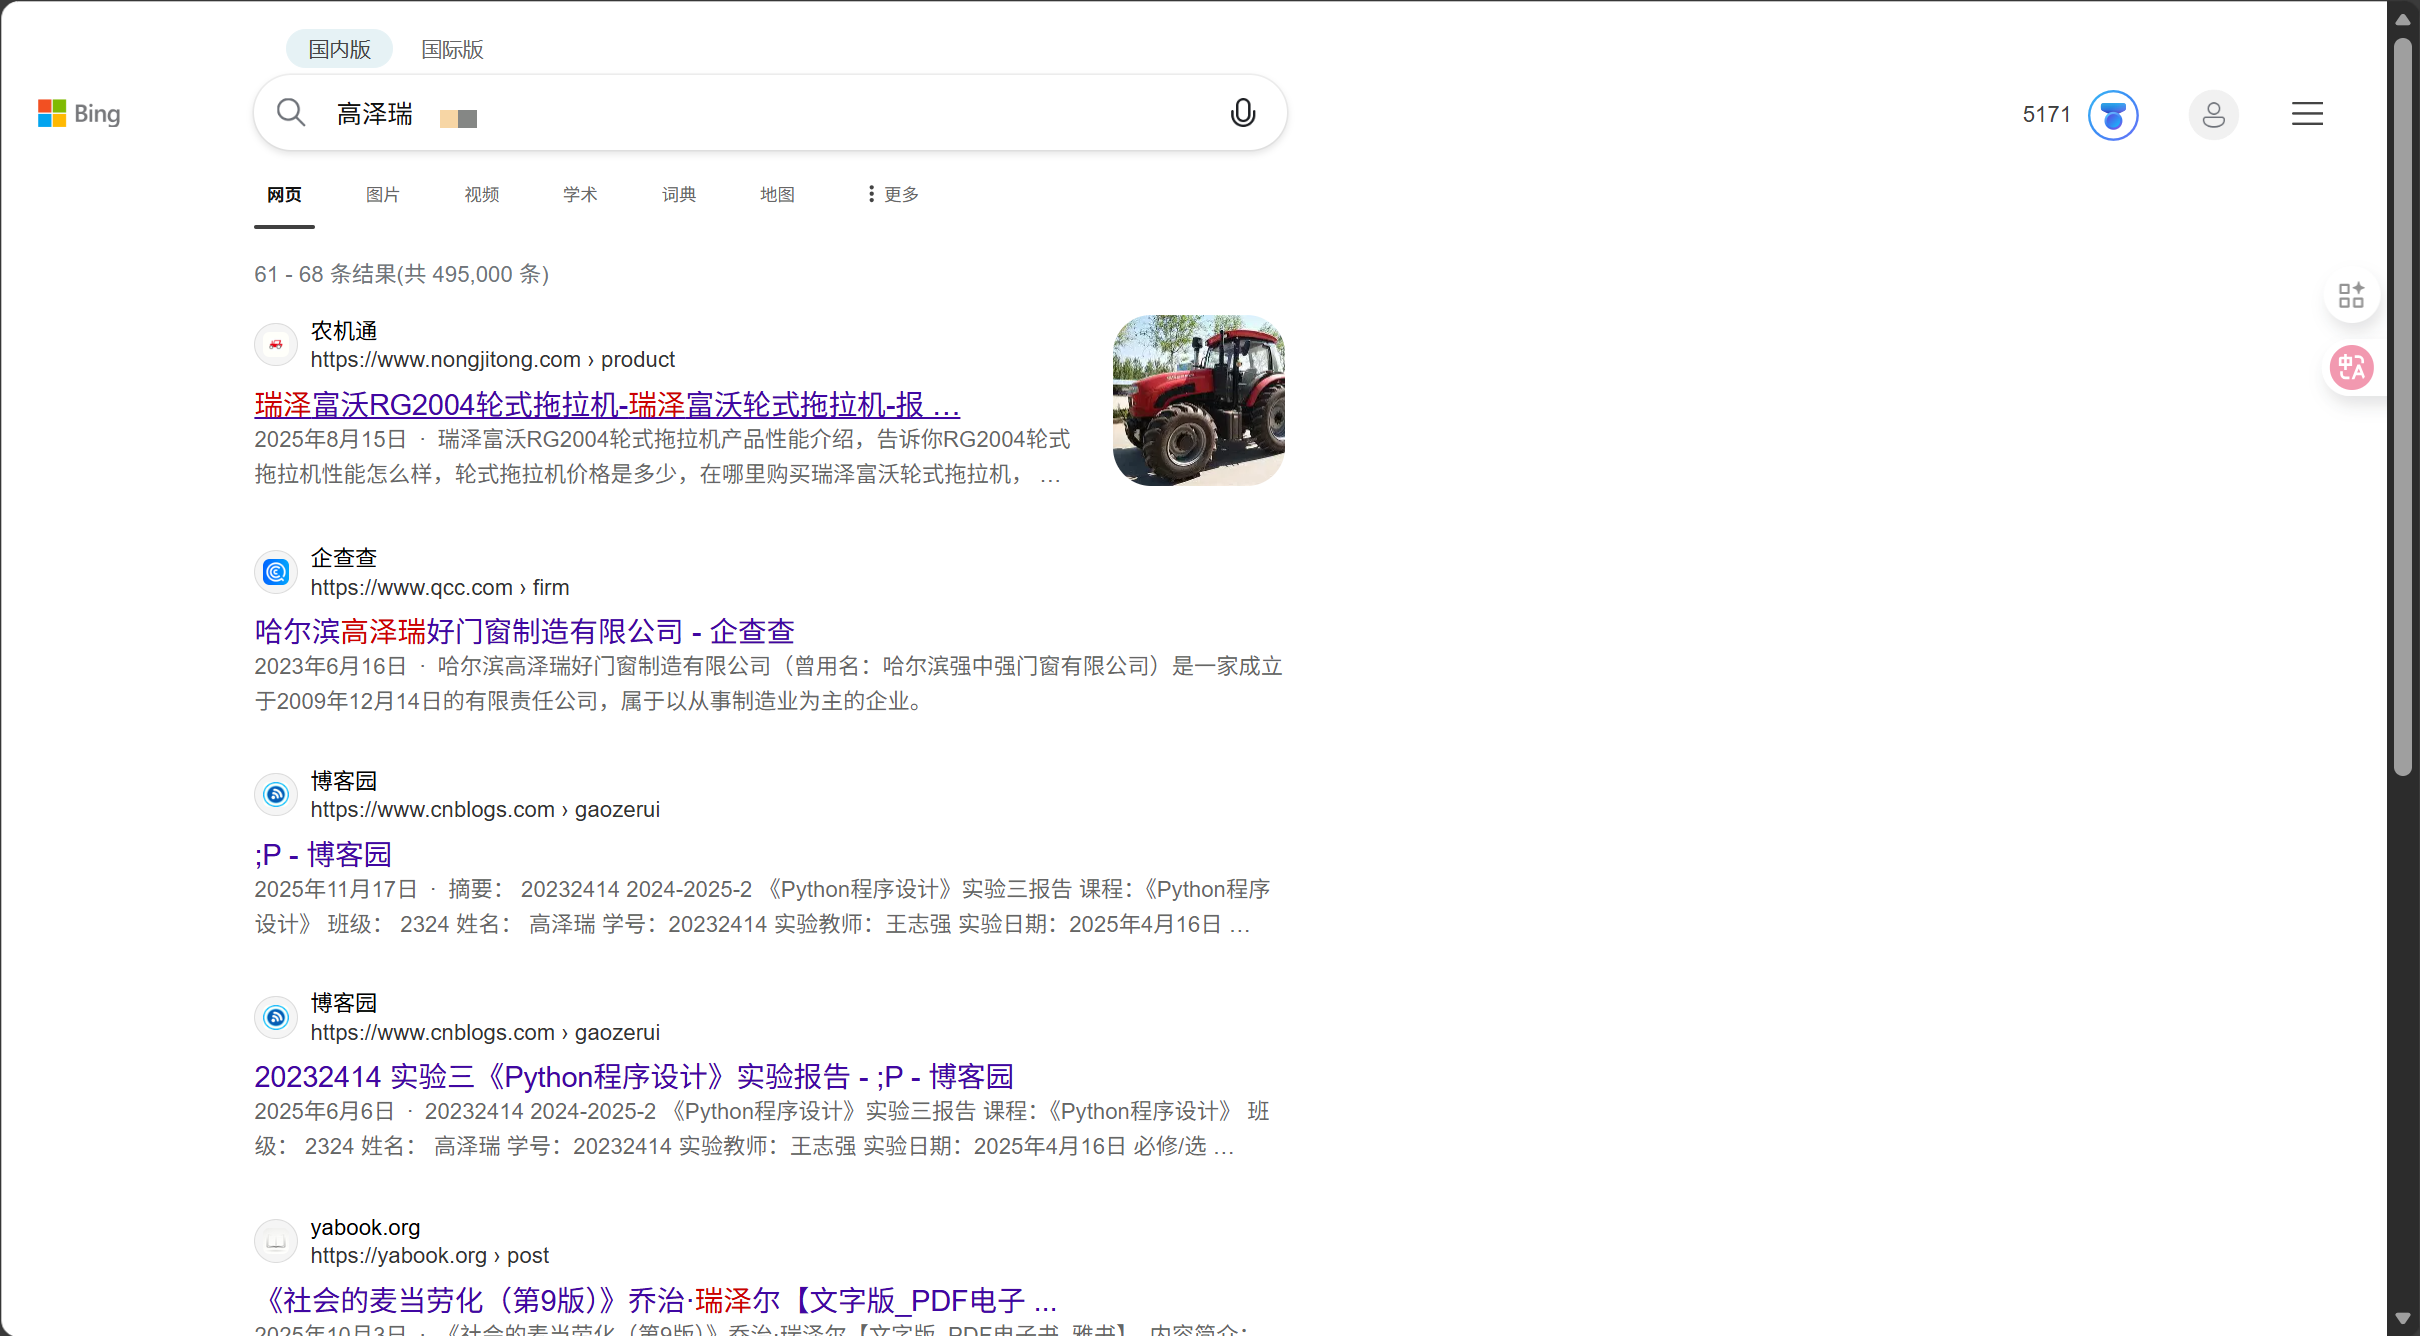Open the account profile icon
Viewport: 2420px width, 1336px height.
[2213, 114]
